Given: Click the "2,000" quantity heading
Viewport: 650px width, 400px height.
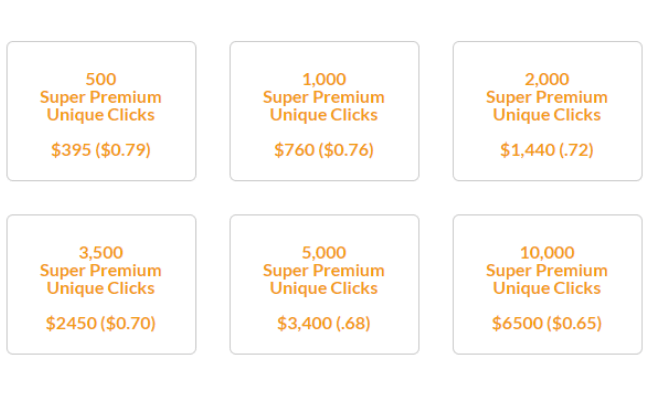Looking at the screenshot, I should click(x=547, y=79).
